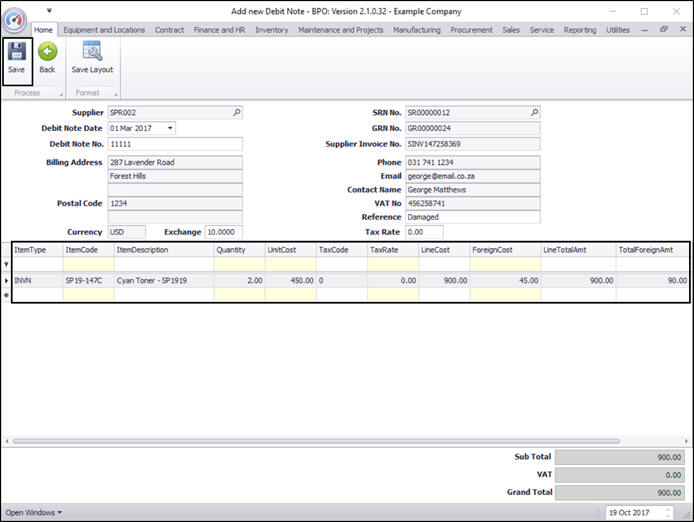Image resolution: width=694 pixels, height=522 pixels.
Task: Click the green Back arrow icon
Action: pyautogui.click(x=47, y=52)
